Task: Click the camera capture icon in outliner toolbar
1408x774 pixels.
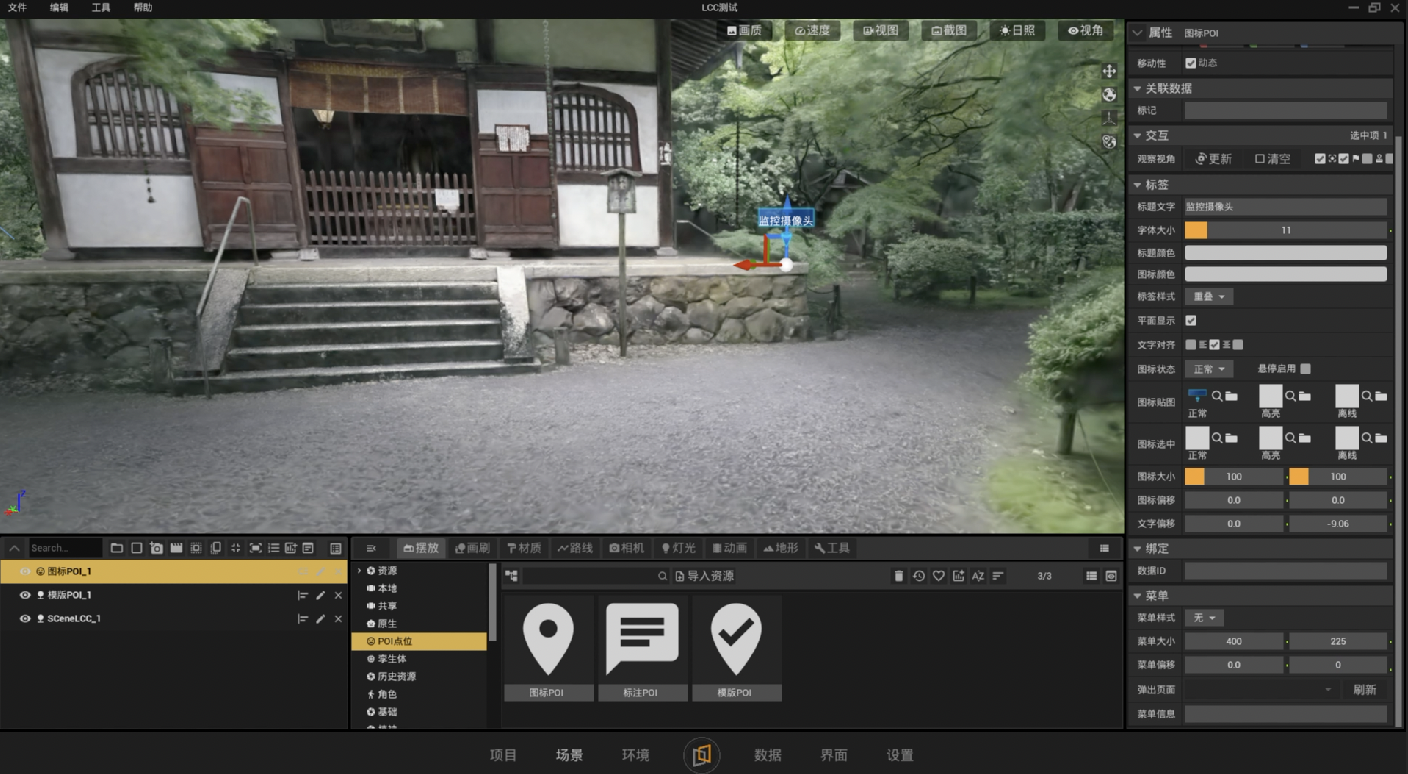Action: (x=157, y=548)
